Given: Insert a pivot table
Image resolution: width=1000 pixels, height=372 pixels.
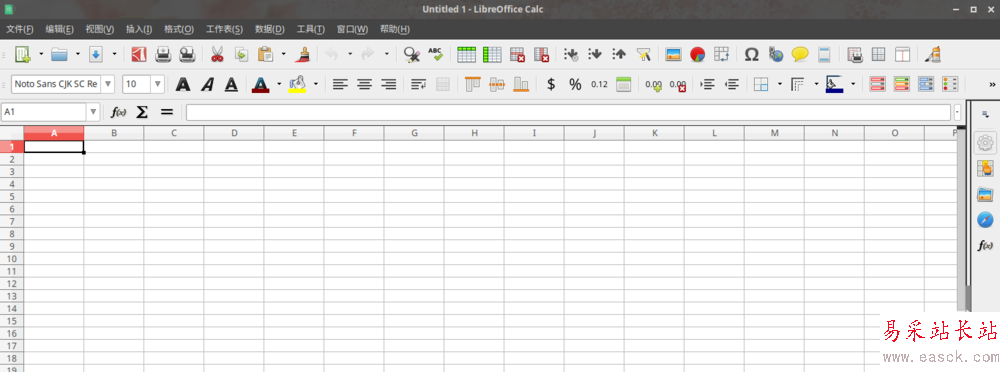Looking at the screenshot, I should (x=721, y=55).
